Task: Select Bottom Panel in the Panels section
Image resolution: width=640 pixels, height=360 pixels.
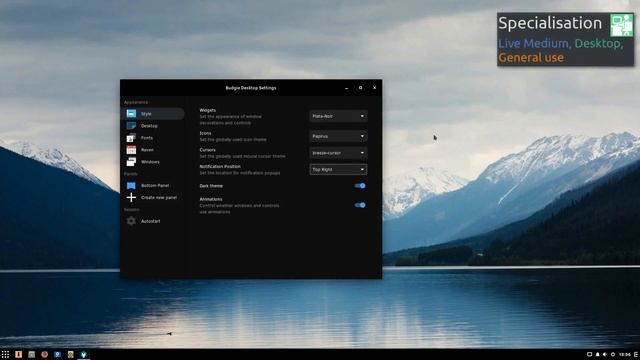Action: click(152, 185)
